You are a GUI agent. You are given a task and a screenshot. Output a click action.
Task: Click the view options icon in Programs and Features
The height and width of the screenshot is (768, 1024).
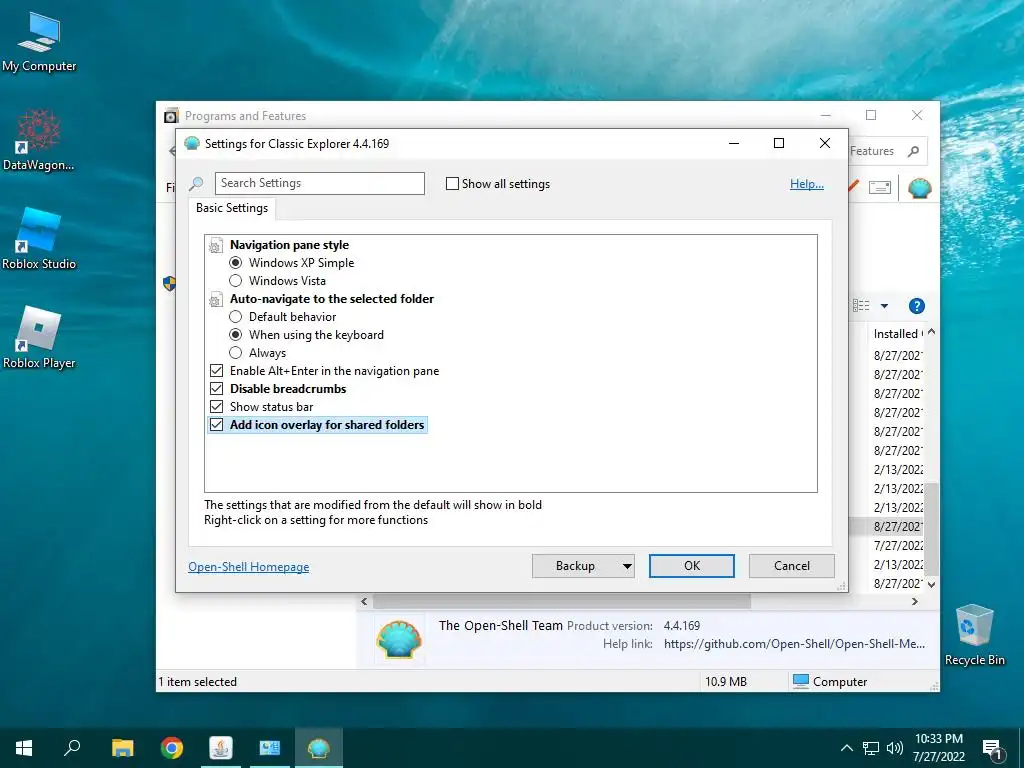pos(861,306)
